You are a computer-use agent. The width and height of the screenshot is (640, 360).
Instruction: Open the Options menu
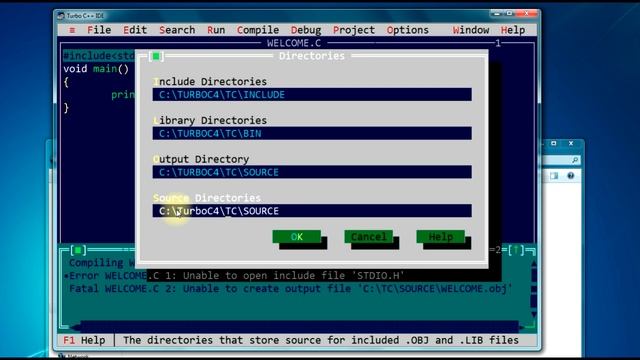(x=407, y=30)
